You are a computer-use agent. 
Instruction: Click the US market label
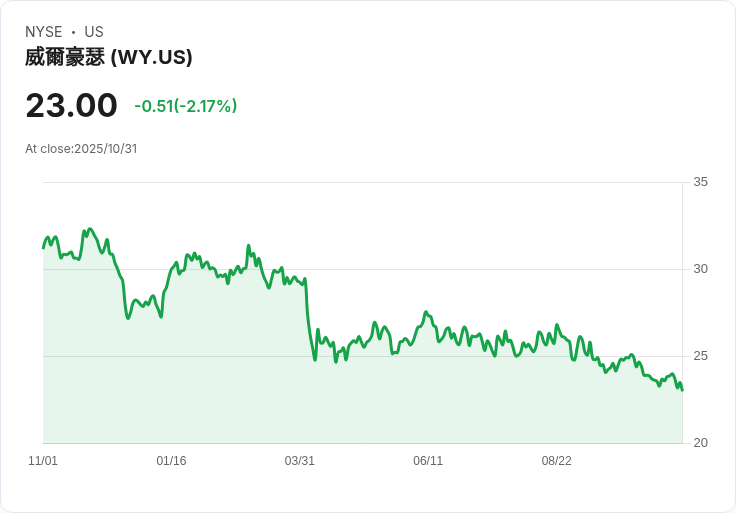pos(94,32)
